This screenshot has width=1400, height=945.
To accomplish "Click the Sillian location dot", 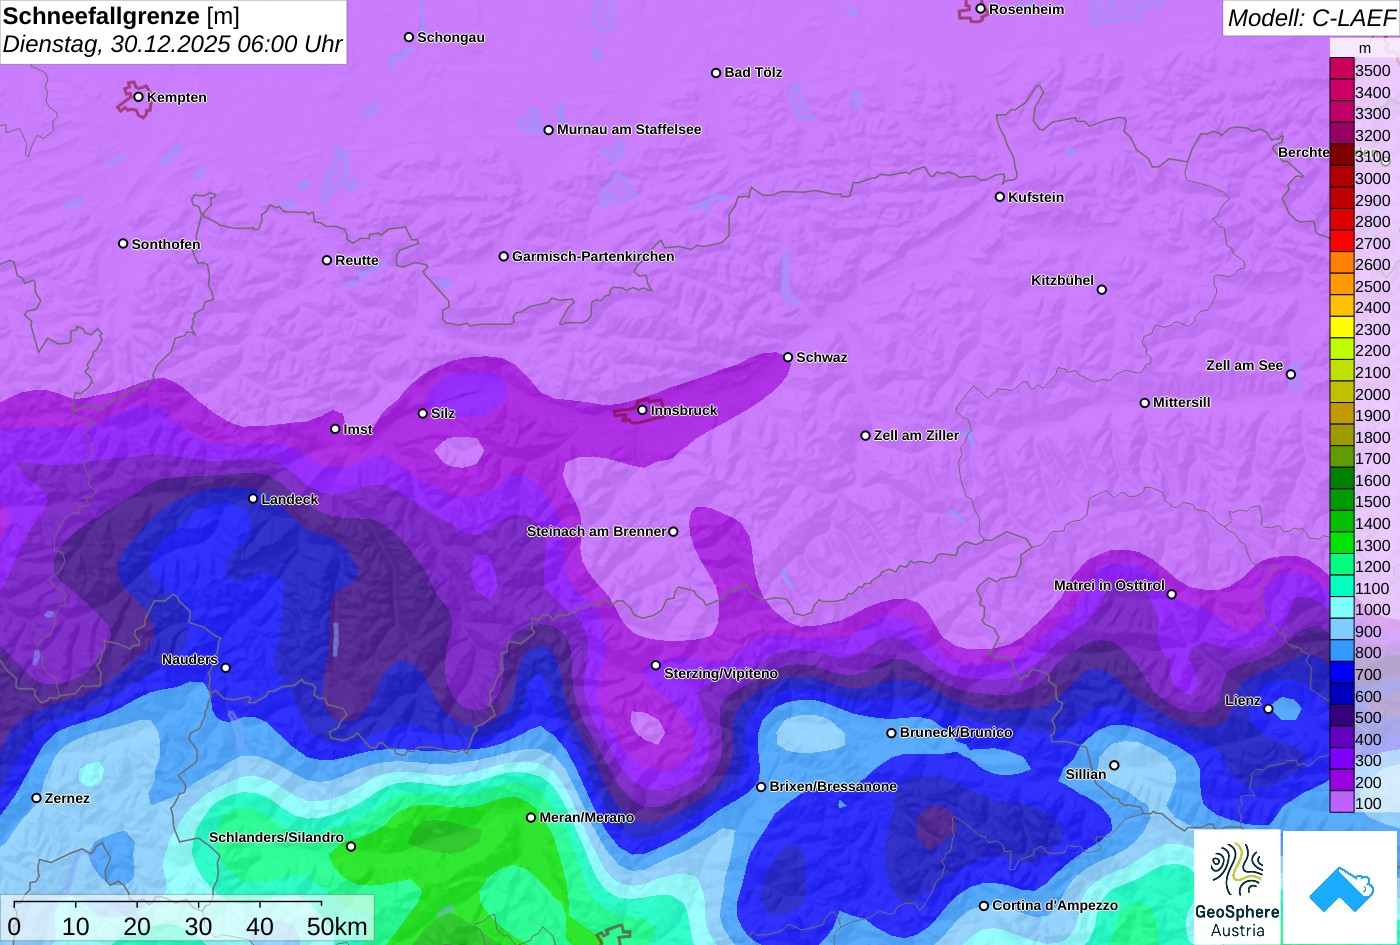I will tap(1114, 766).
